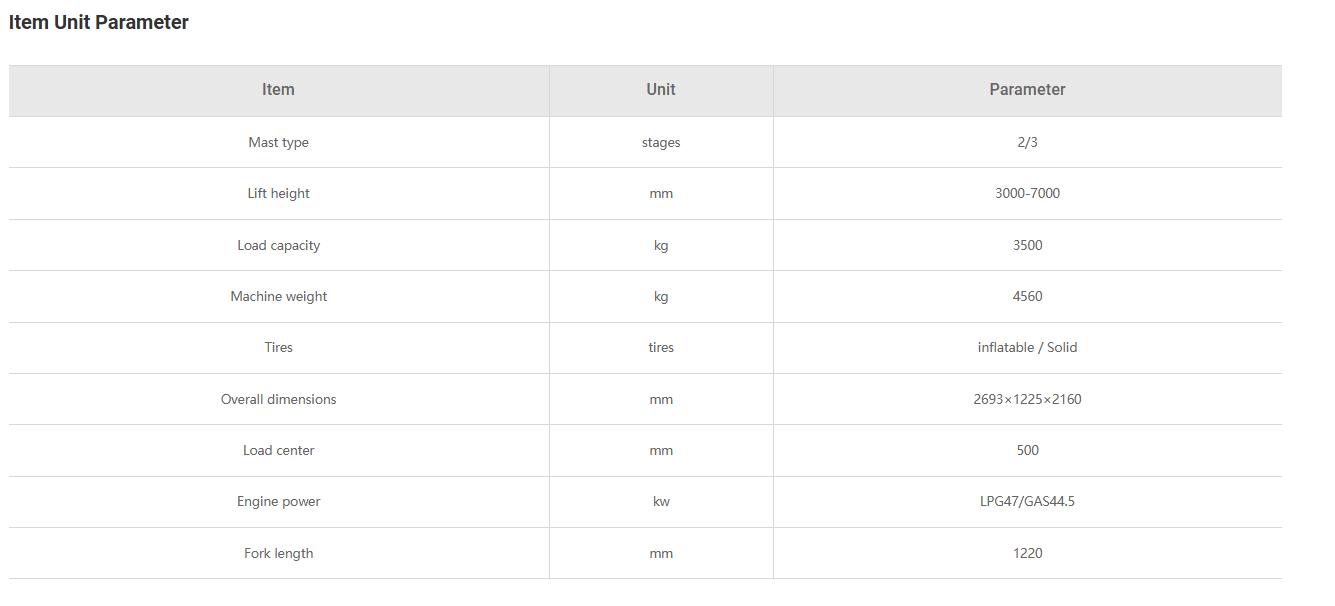This screenshot has height=606, width=1335.
Task: Click the Item column header
Action: point(278,90)
